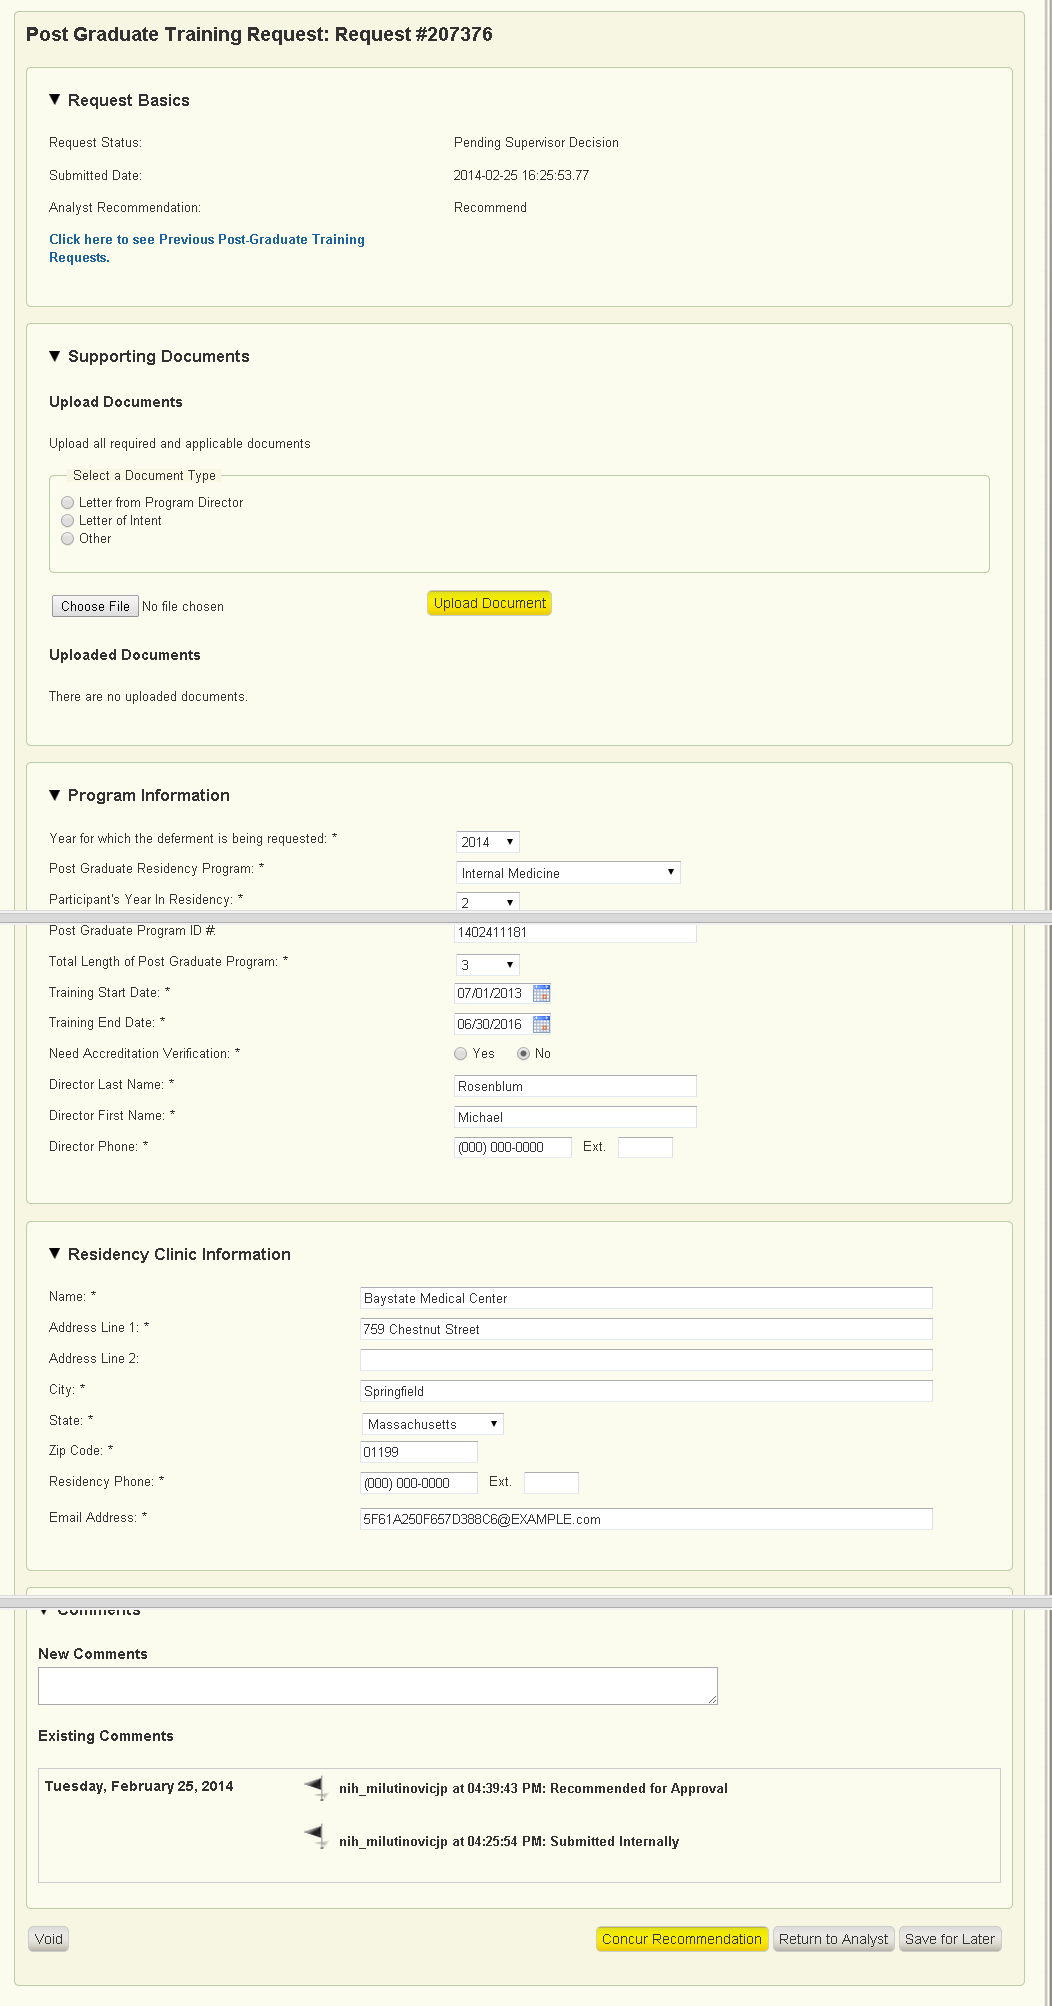Choose Yes for Accreditation Verification
This screenshot has width=1052, height=2006.
coord(461,1054)
